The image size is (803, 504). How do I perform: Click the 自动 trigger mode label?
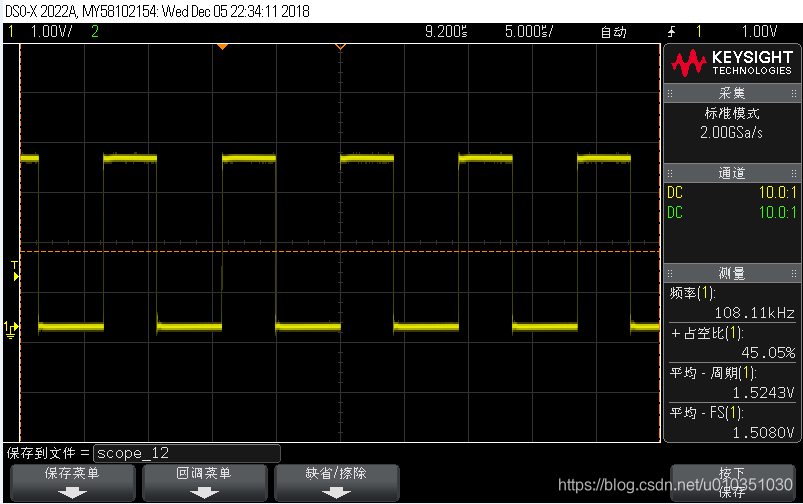click(614, 32)
